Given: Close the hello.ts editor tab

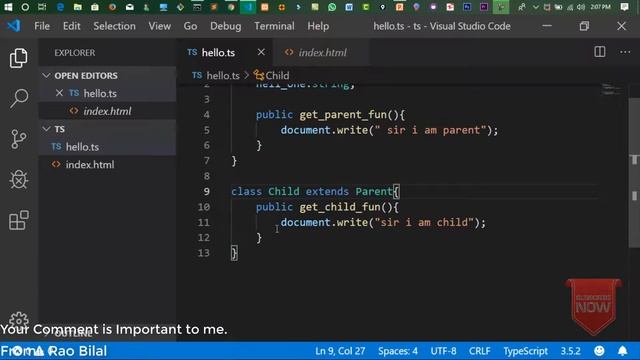Looking at the screenshot, I should coord(261,52).
